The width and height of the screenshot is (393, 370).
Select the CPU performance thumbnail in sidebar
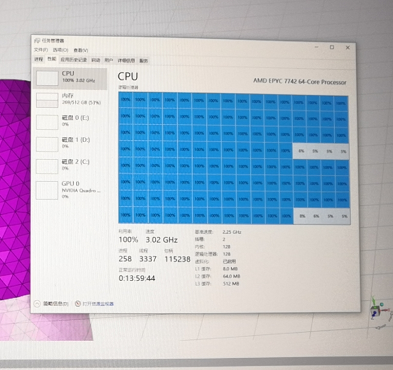pyautogui.click(x=70, y=78)
